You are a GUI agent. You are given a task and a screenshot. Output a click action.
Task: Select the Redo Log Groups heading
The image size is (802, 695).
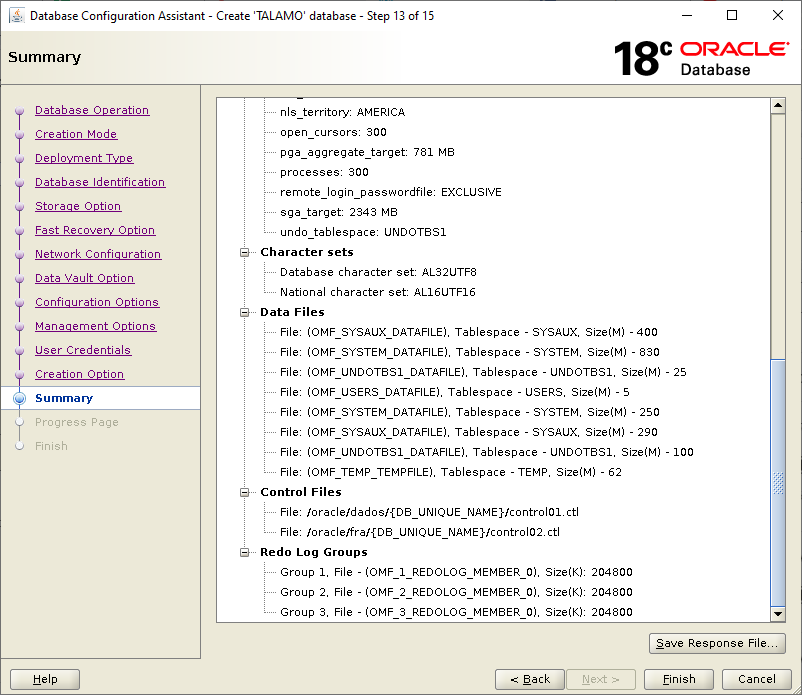point(314,552)
